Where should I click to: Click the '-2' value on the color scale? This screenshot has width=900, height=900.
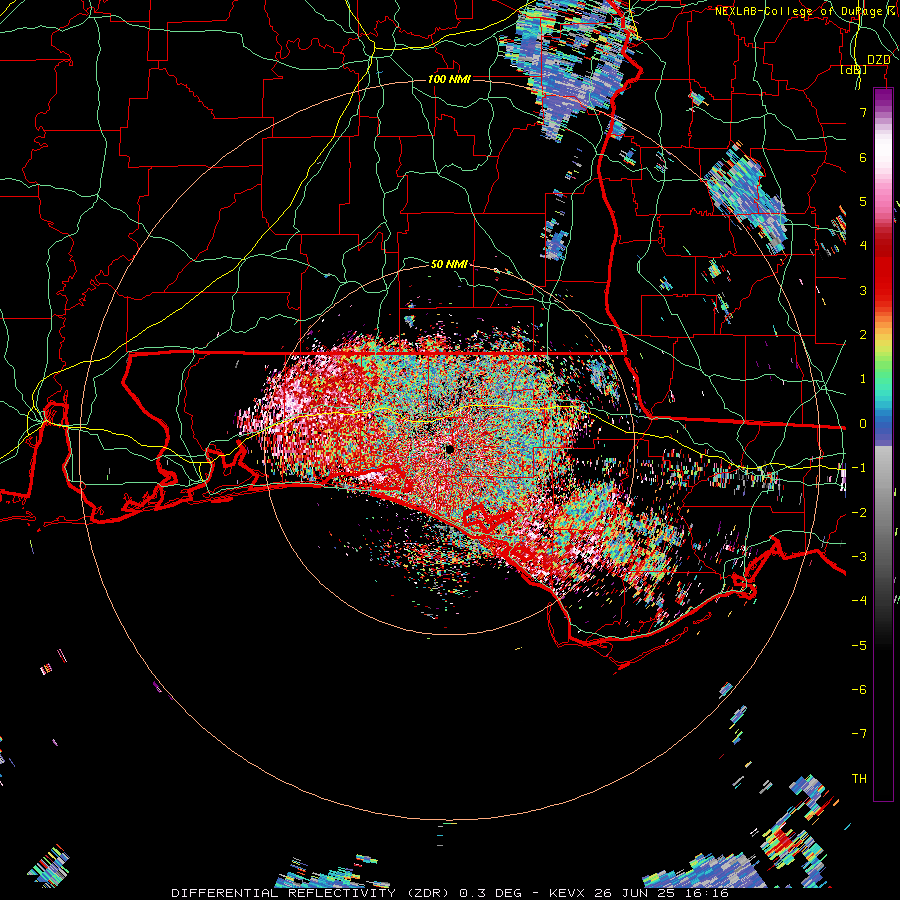859,513
